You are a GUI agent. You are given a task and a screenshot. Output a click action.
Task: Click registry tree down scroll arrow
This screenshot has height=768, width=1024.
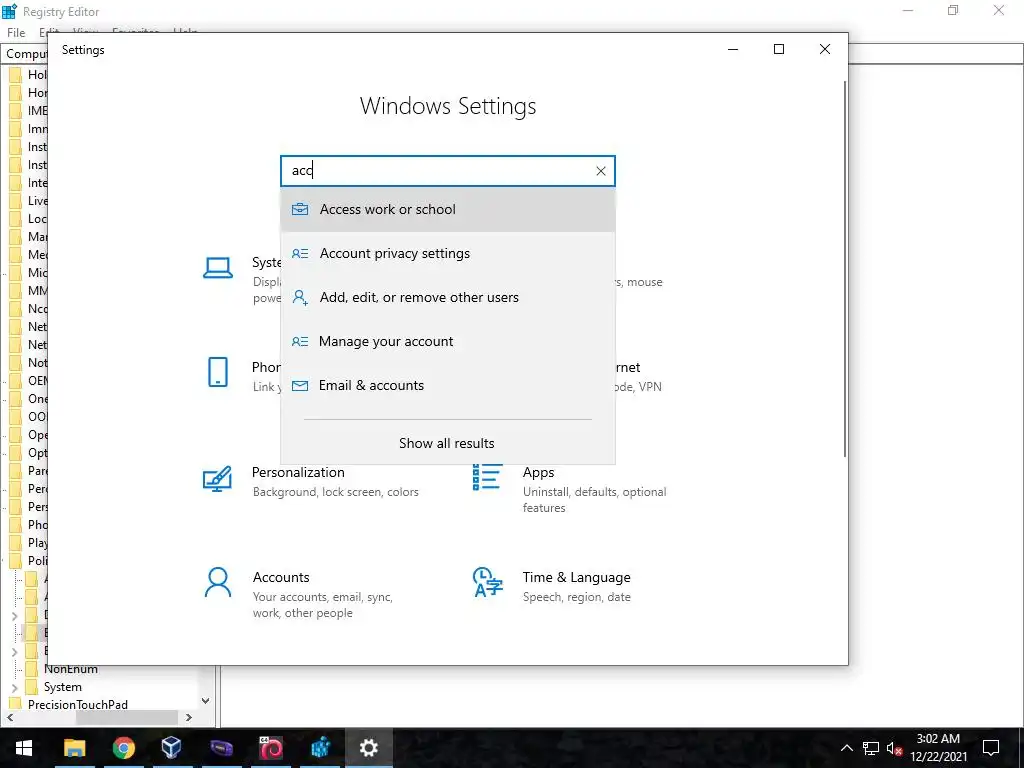206,701
